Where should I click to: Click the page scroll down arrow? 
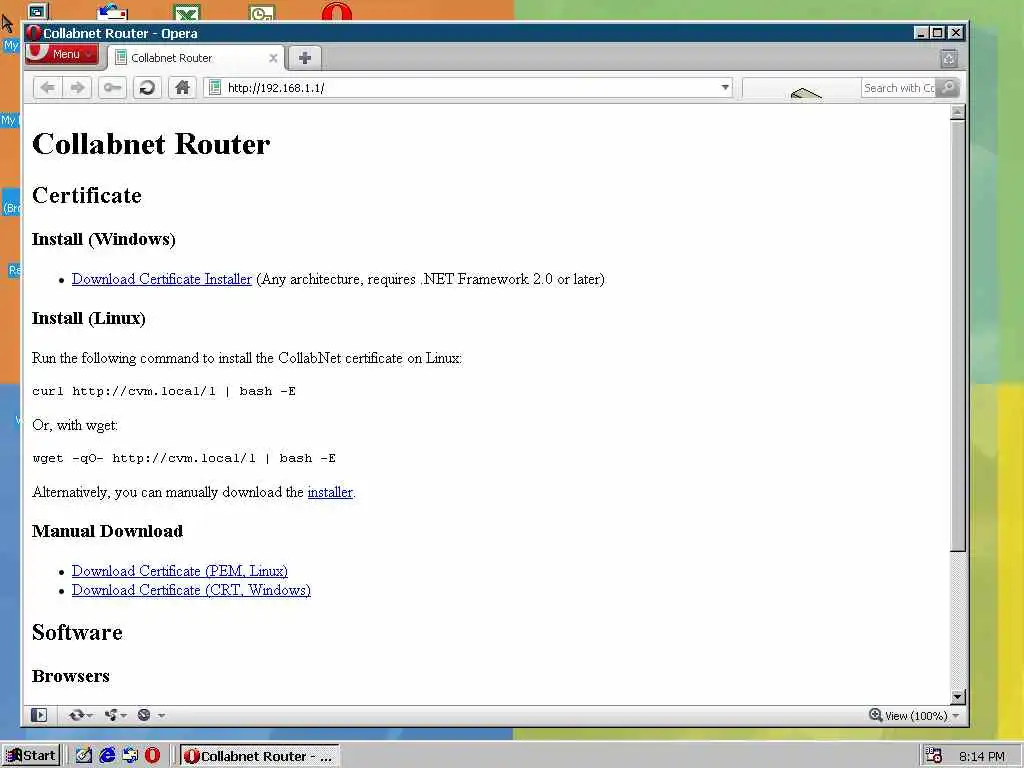(957, 696)
